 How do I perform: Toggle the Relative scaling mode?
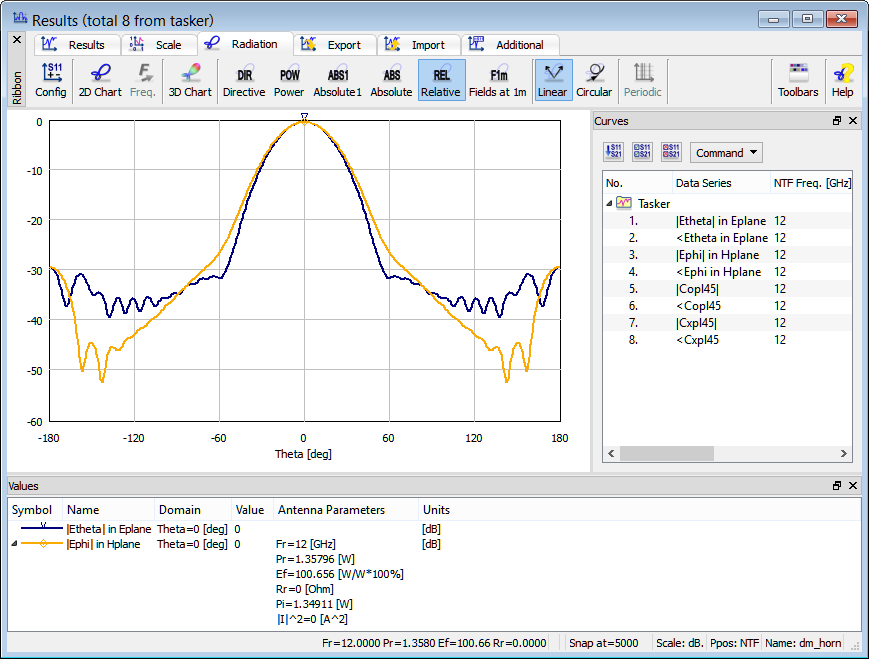click(440, 80)
